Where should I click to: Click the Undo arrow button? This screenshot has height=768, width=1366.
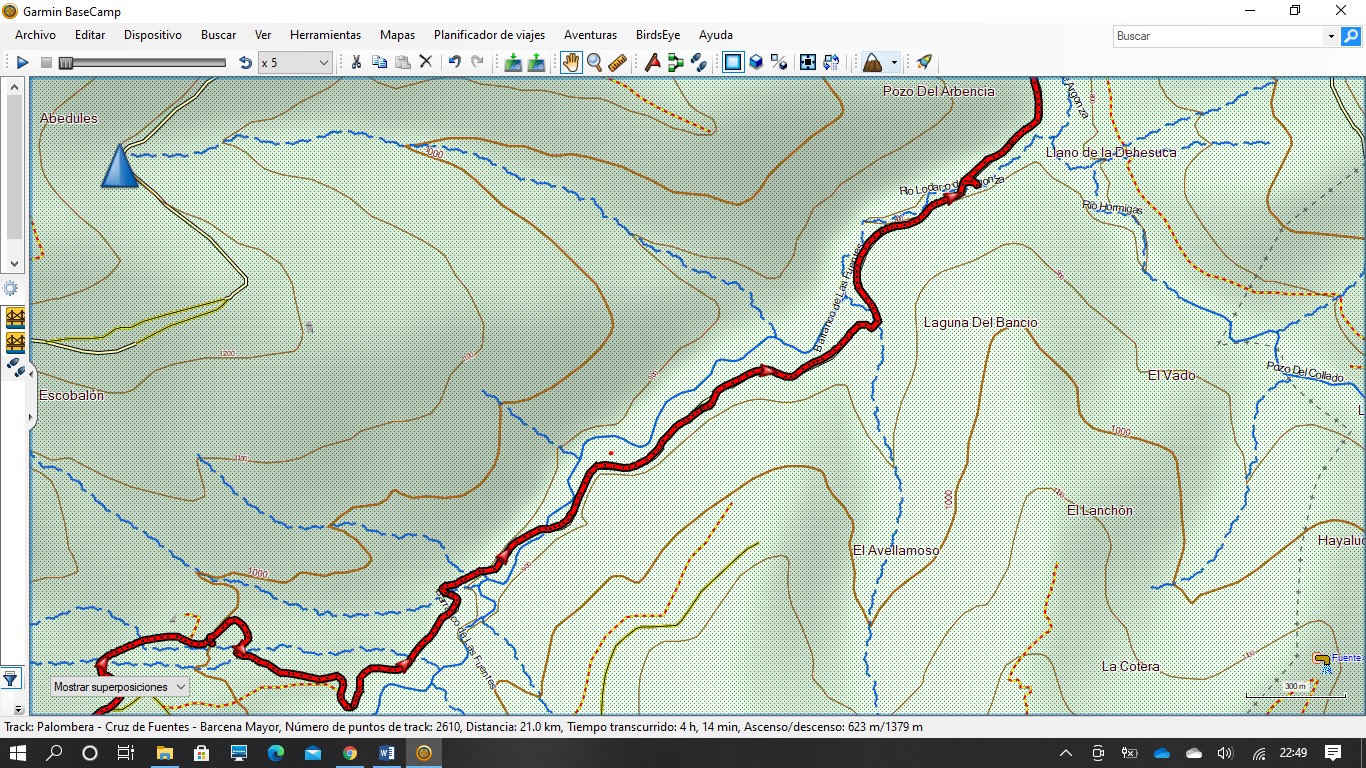[454, 62]
